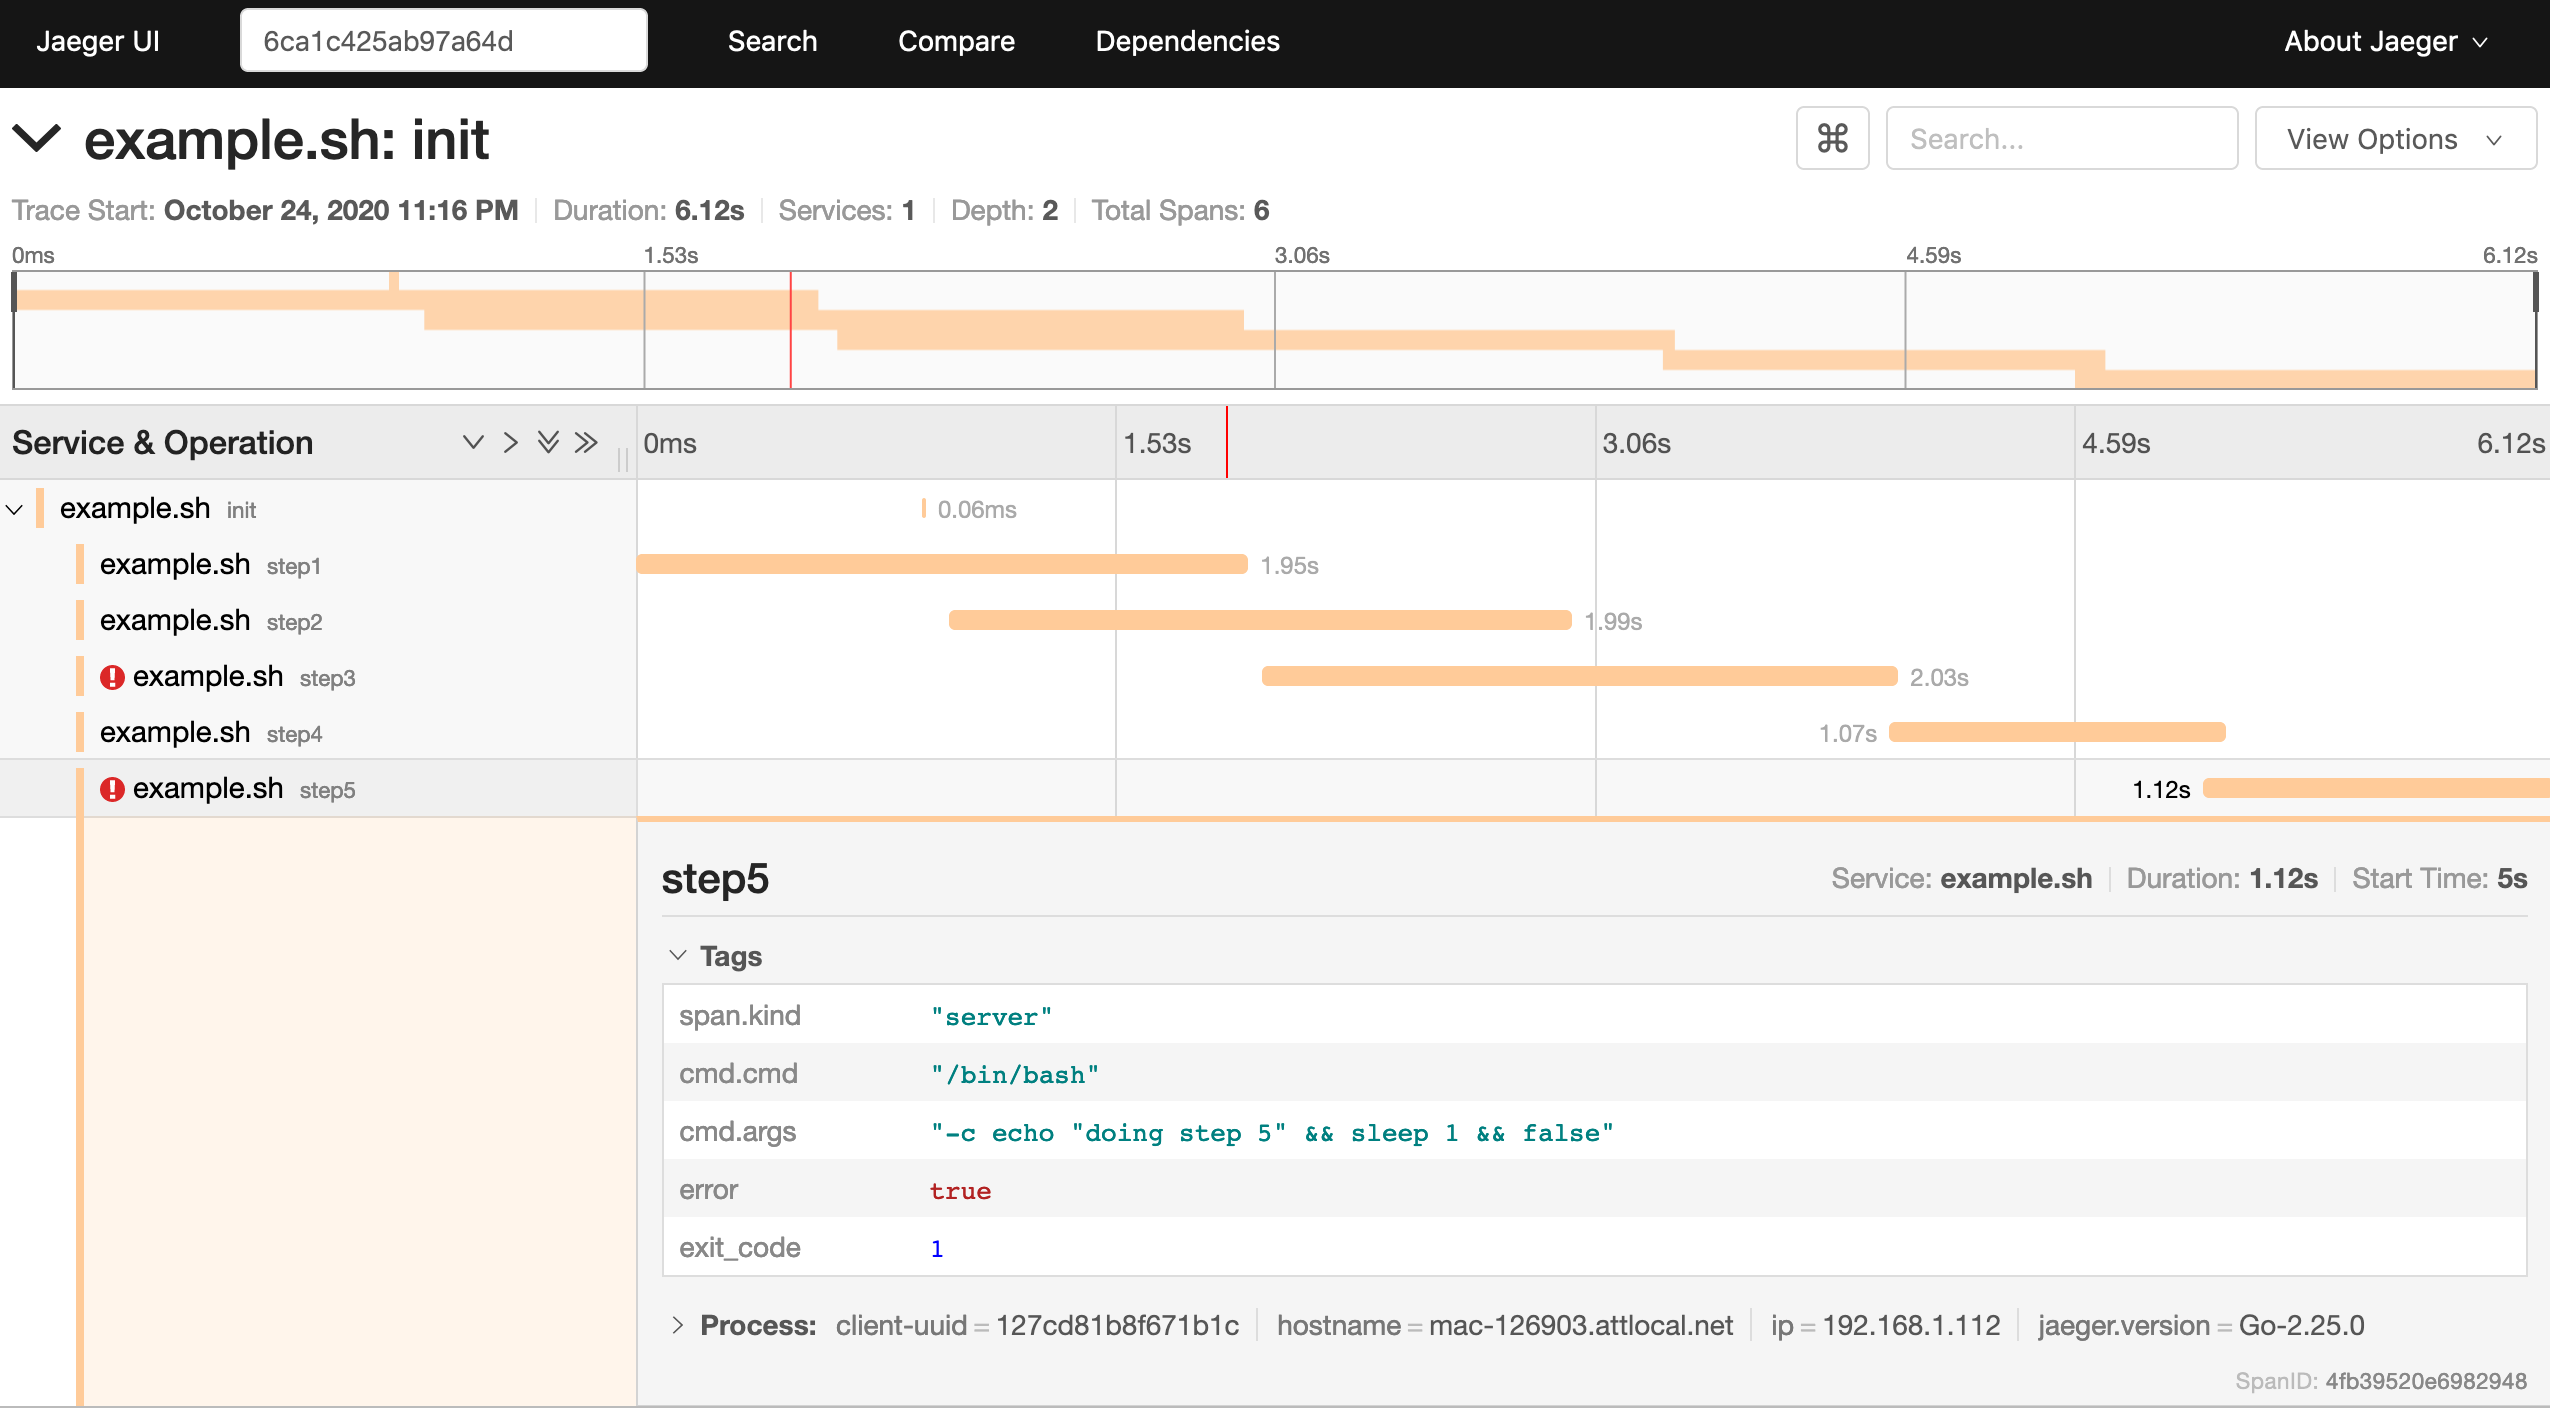Viewport: 2550px width, 1422px height.
Task: Click the keyboard shortcut icon
Action: 1832,138
